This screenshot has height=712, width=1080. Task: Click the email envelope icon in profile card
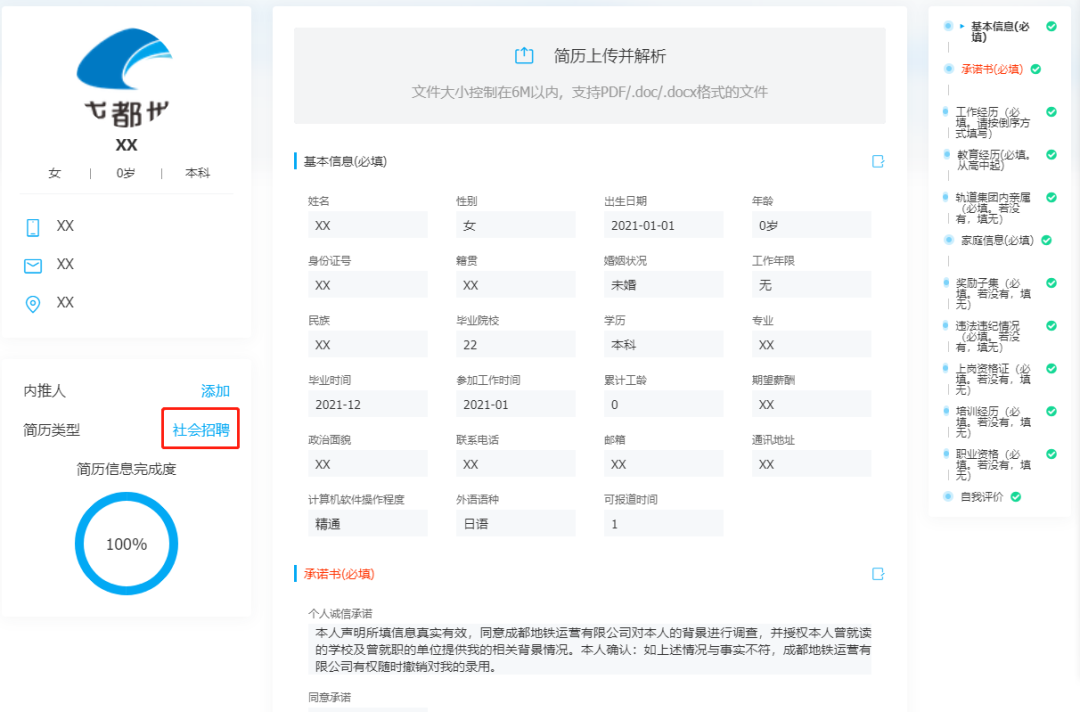coord(32,264)
